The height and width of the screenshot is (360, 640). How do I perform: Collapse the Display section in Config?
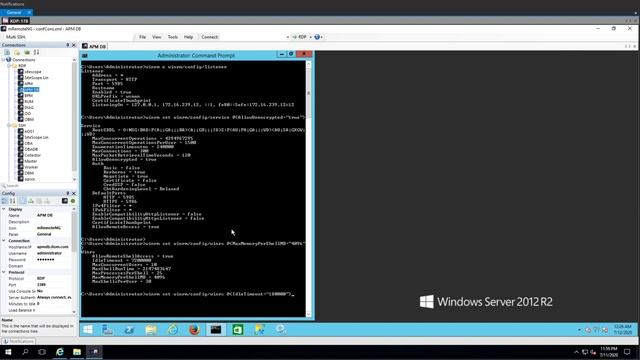[x=4, y=209]
